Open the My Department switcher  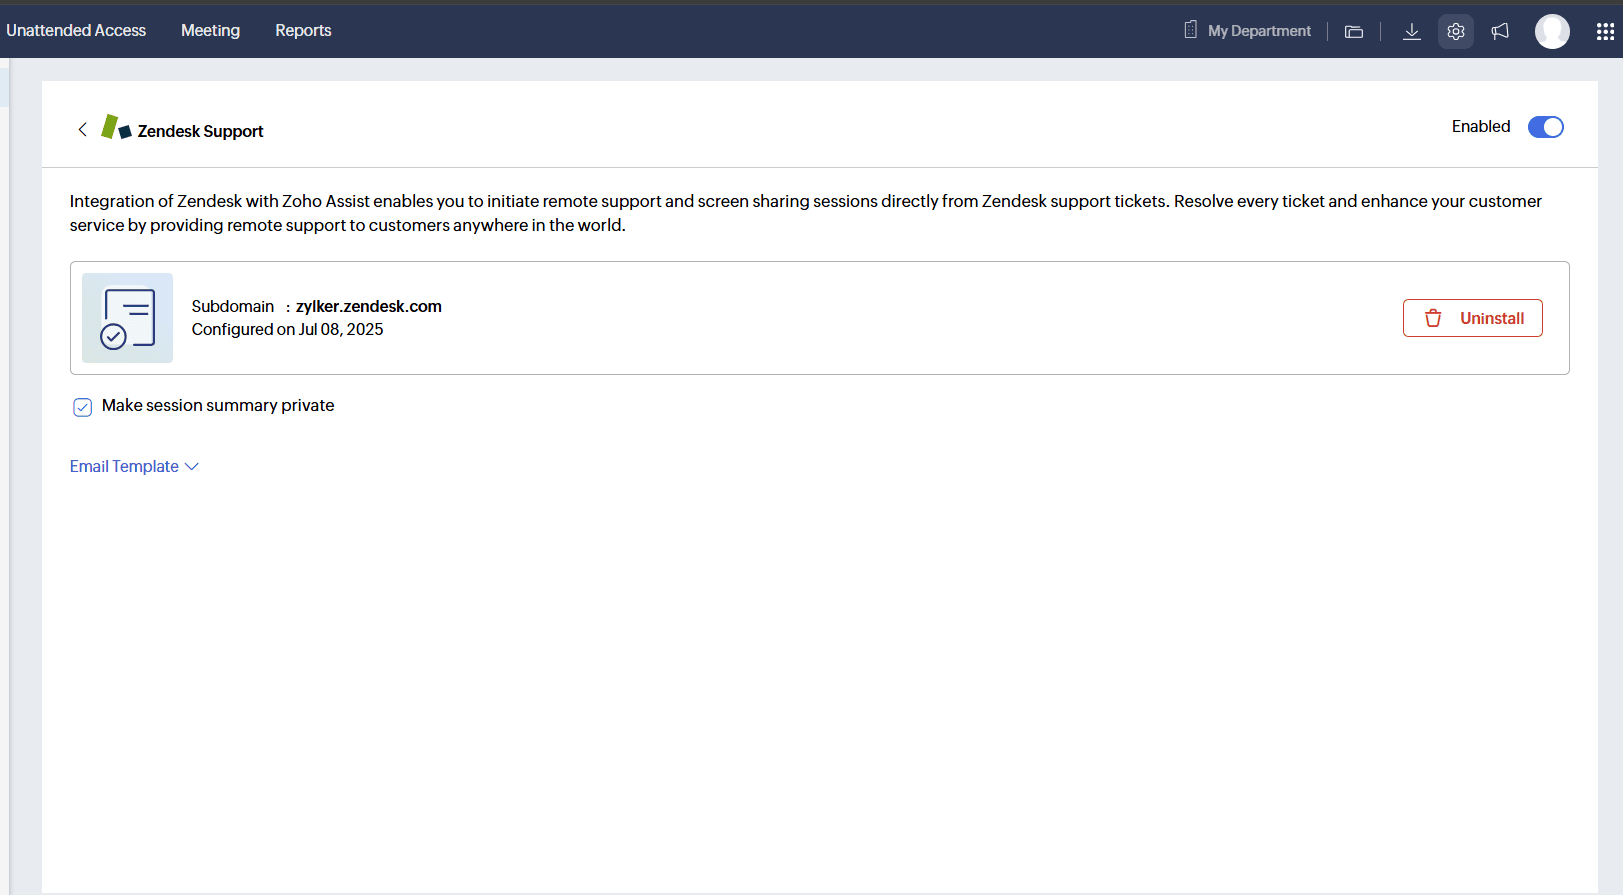1248,31
